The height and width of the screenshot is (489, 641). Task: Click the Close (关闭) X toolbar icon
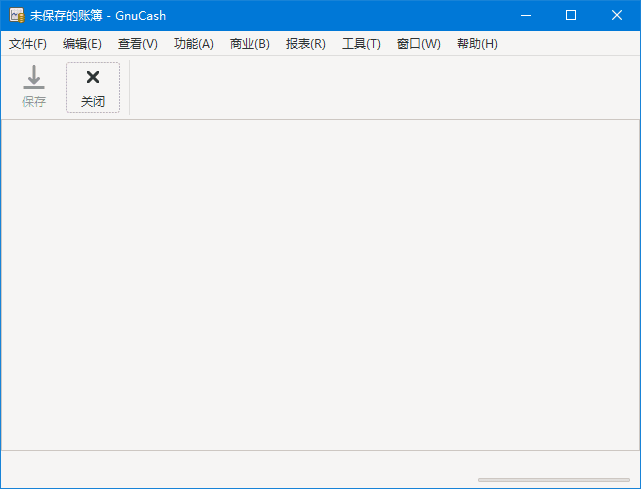93,77
